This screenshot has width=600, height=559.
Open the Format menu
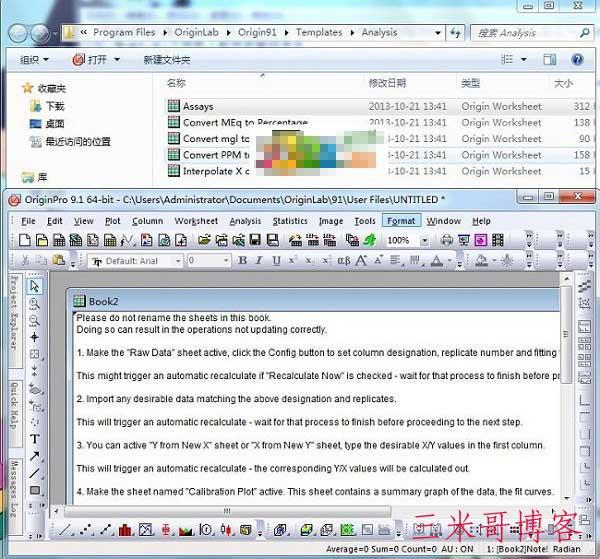[401, 221]
